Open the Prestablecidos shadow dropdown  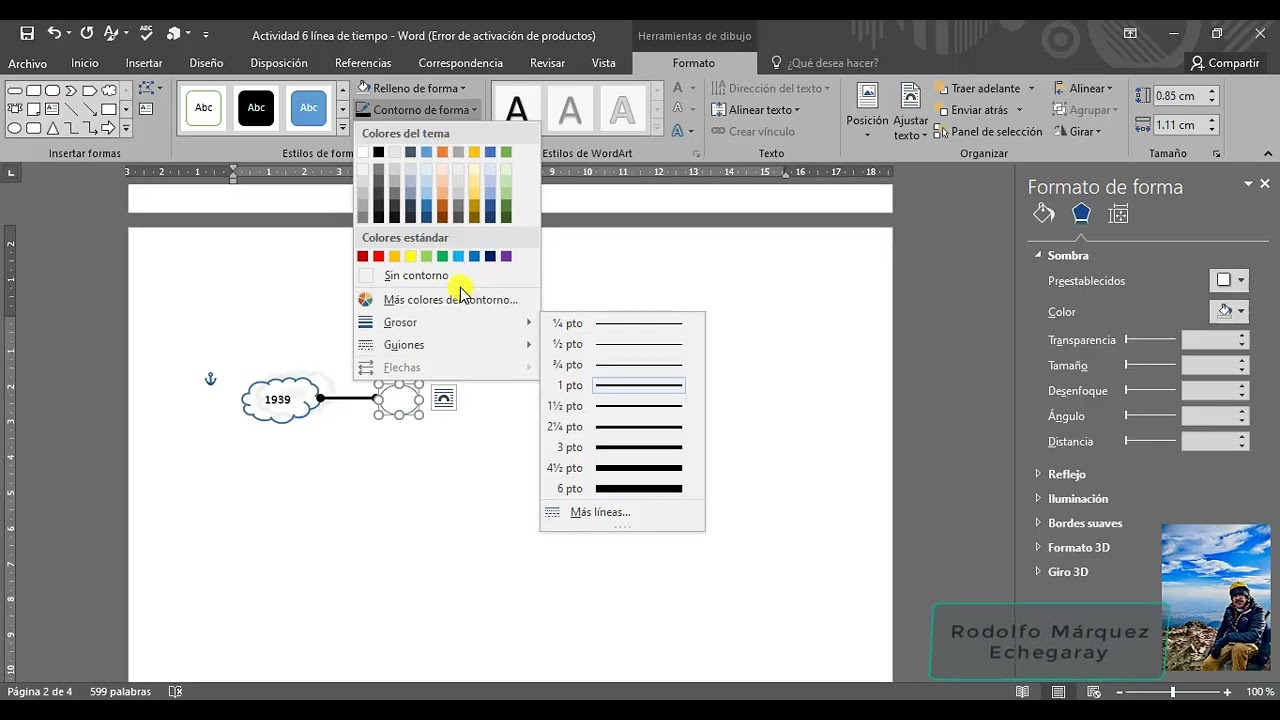pyautogui.click(x=1229, y=280)
